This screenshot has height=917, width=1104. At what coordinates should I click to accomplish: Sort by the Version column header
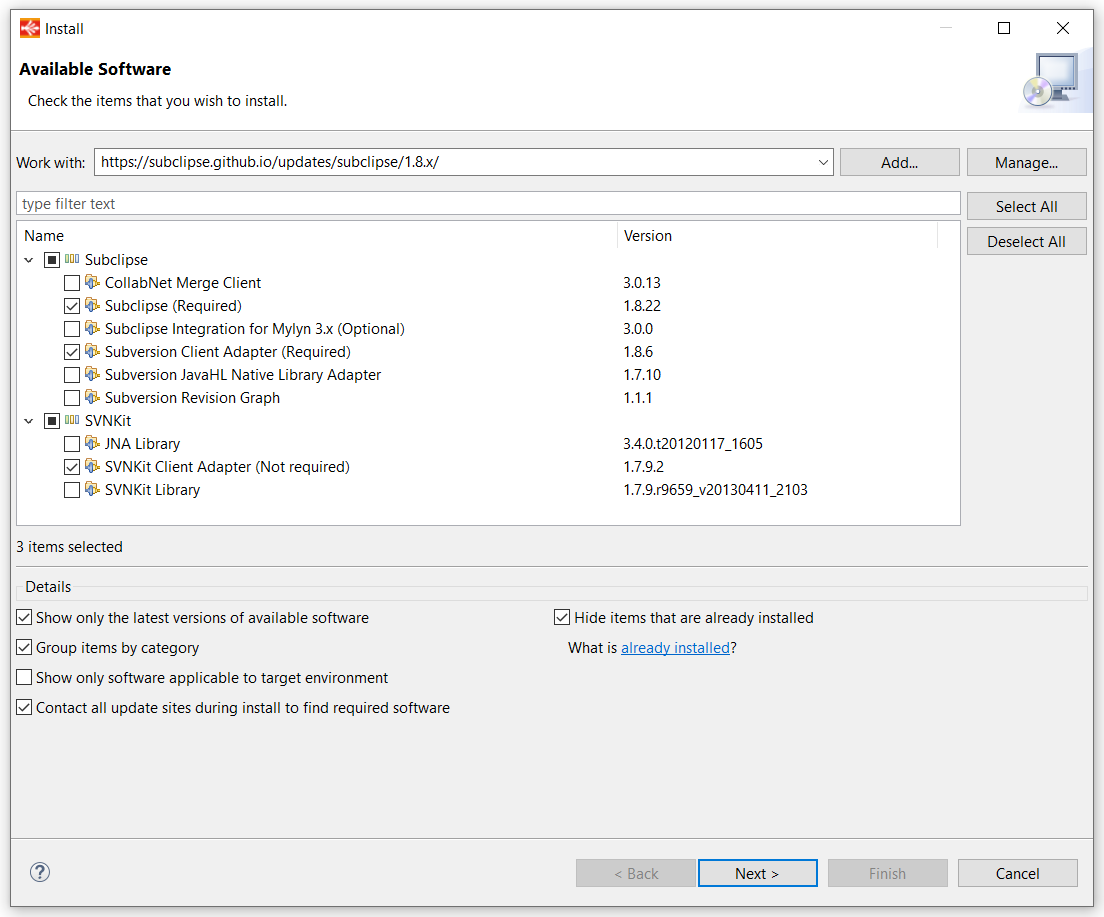pyautogui.click(x=777, y=236)
